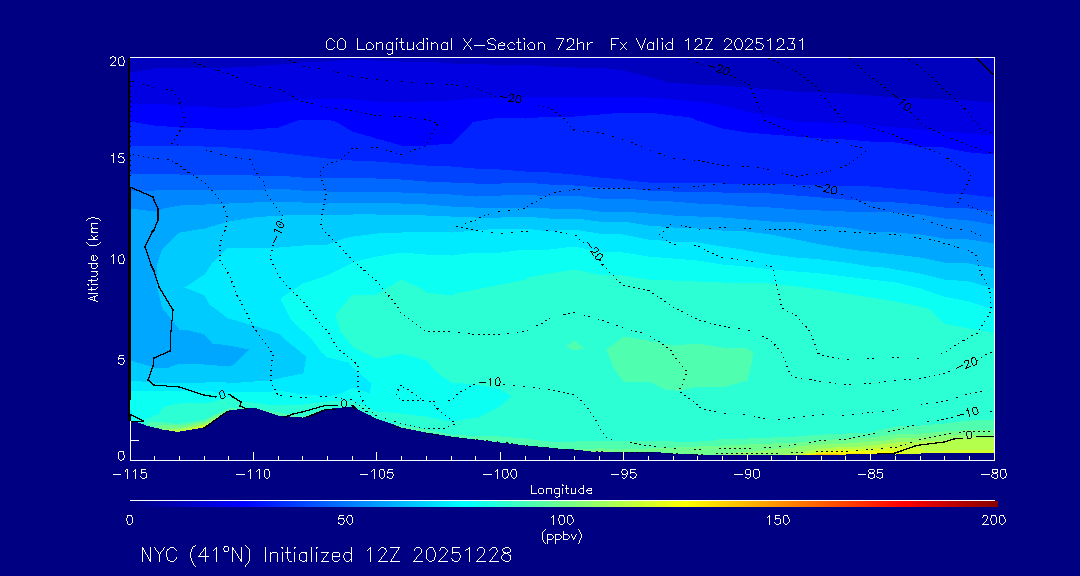Click the 5 km altitude tick label
Image resolution: width=1080 pixels, height=576 pixels.
click(x=118, y=359)
